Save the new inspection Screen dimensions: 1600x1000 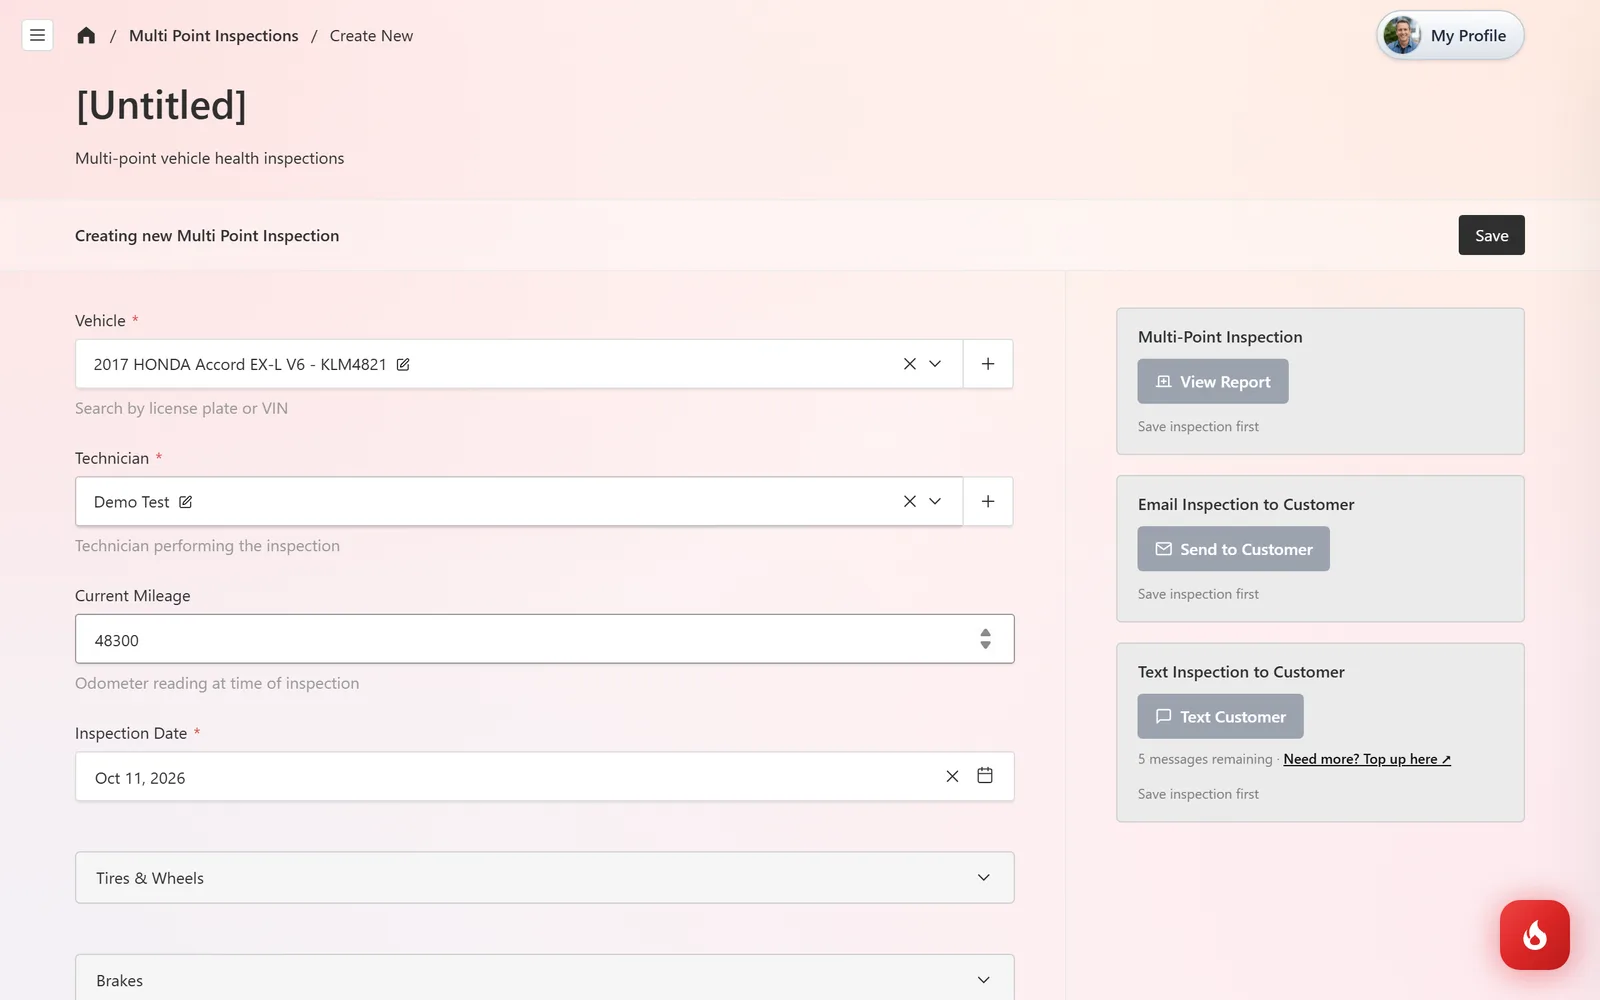pos(1491,235)
